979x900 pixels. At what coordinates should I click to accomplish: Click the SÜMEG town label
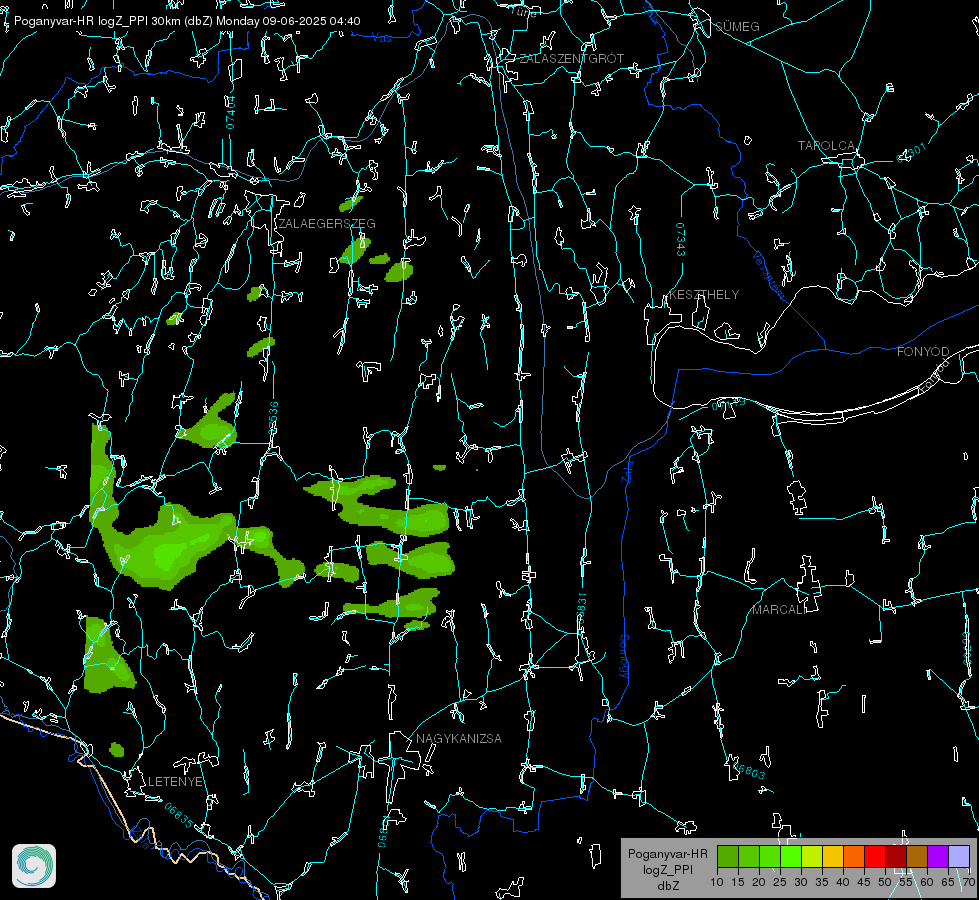coord(737,26)
